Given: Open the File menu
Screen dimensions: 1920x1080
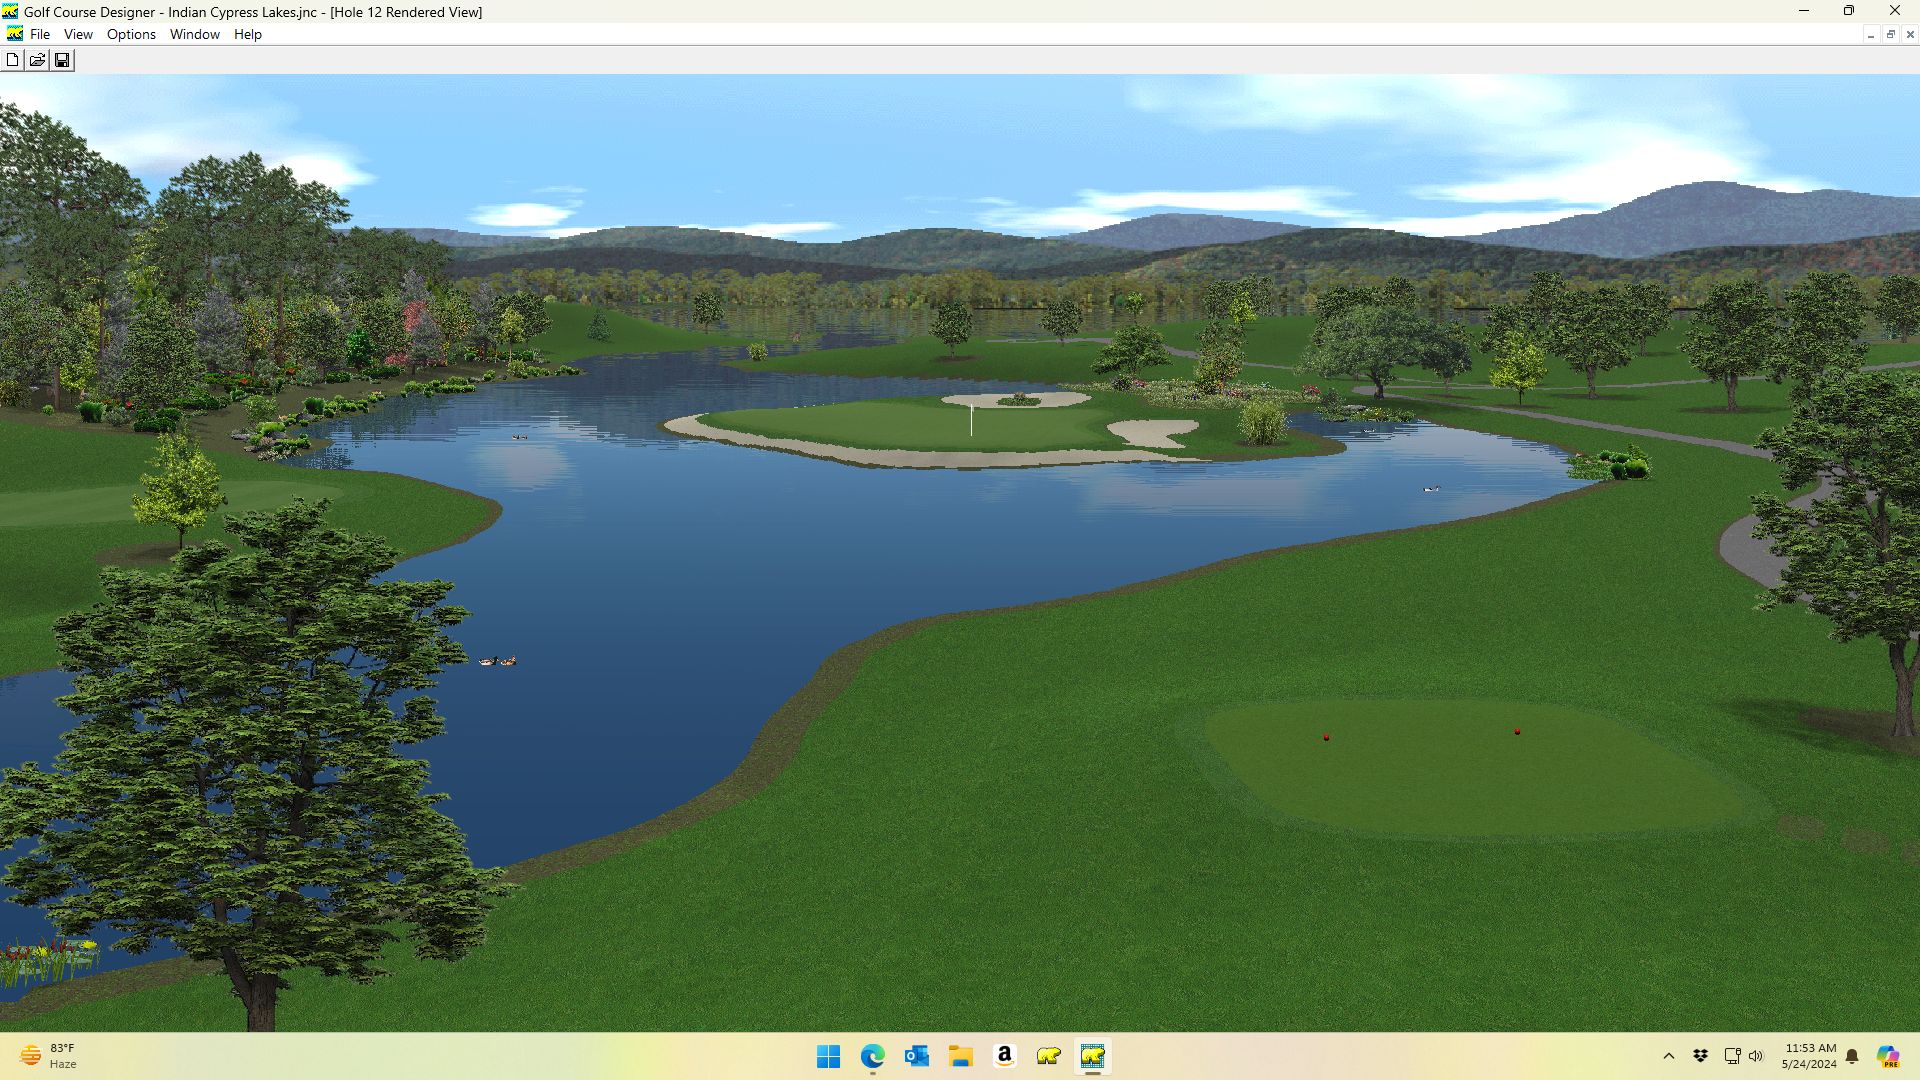Looking at the screenshot, I should click(40, 34).
